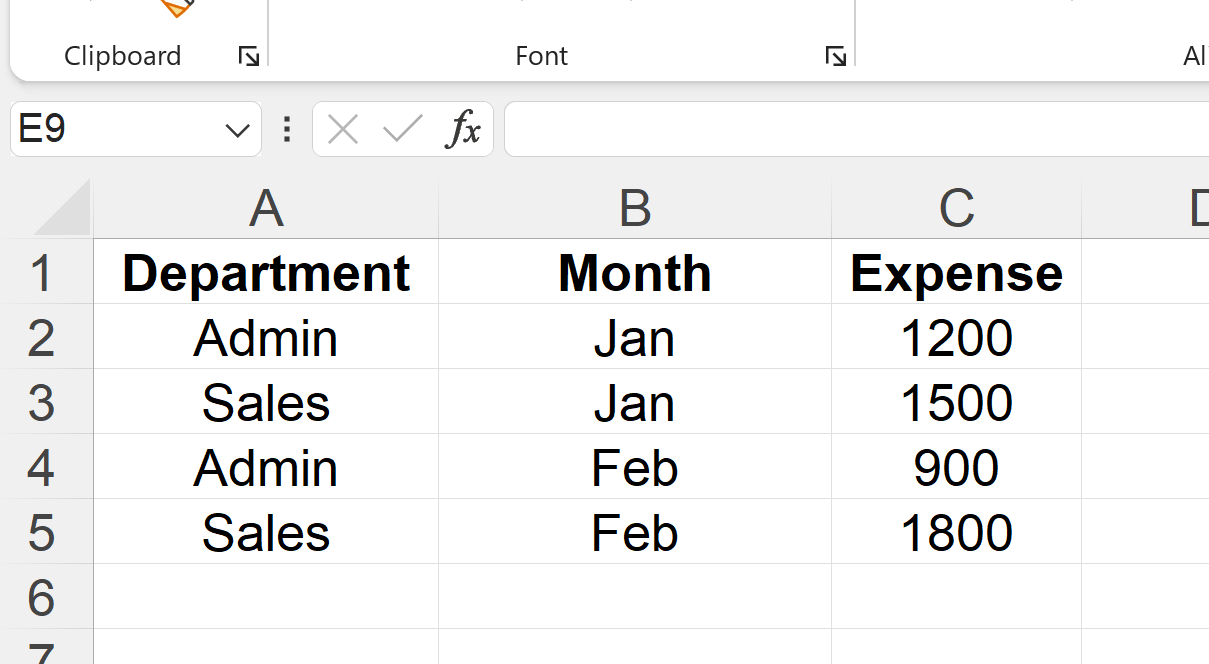Click the Name Box showing E9
Screen dimensions: 1209x664
[136, 129]
